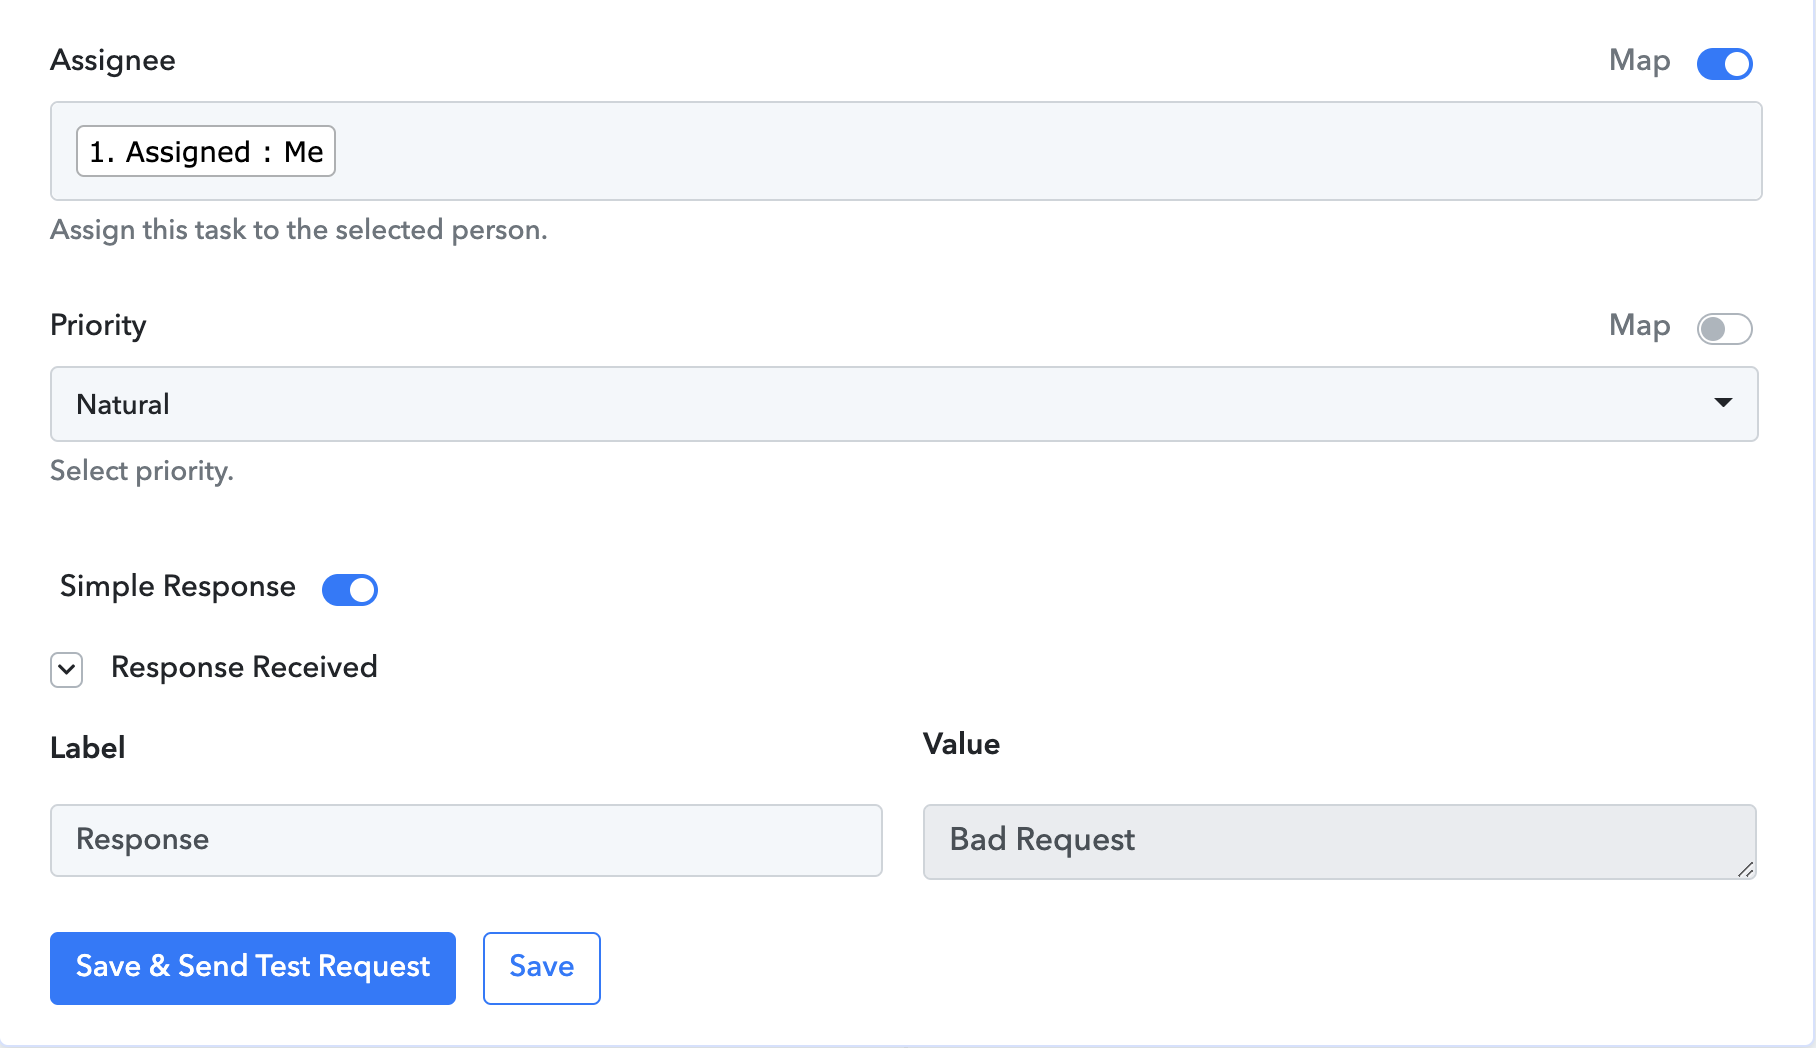Image resolution: width=1816 pixels, height=1048 pixels.
Task: Click the Priority field heading
Action: (x=98, y=325)
